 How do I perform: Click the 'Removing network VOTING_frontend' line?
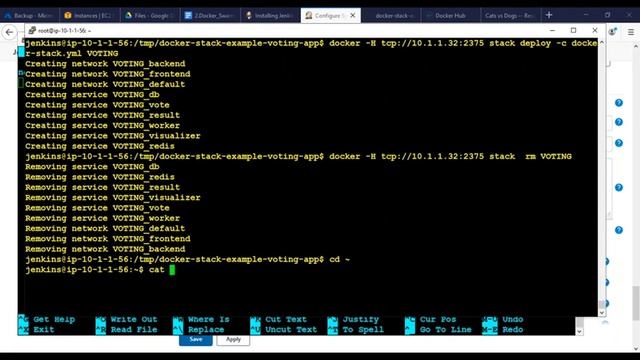[108, 239]
